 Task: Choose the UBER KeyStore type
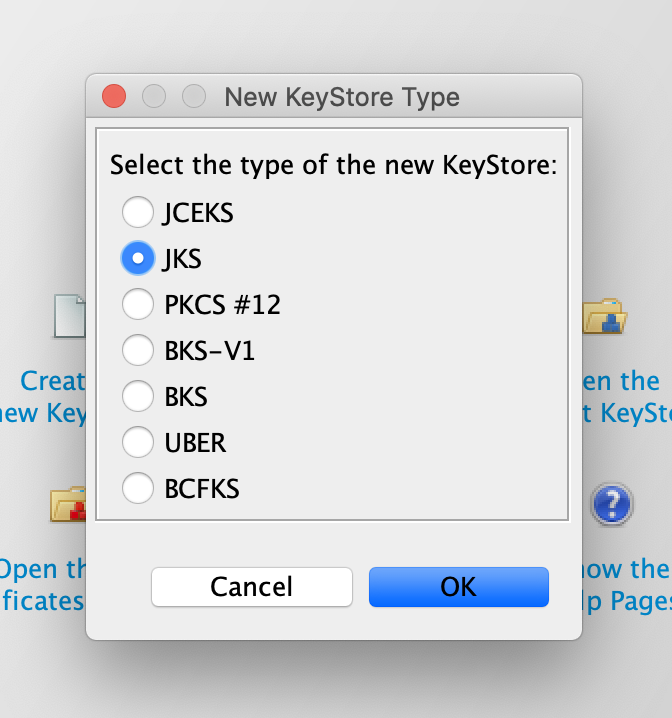tap(137, 442)
